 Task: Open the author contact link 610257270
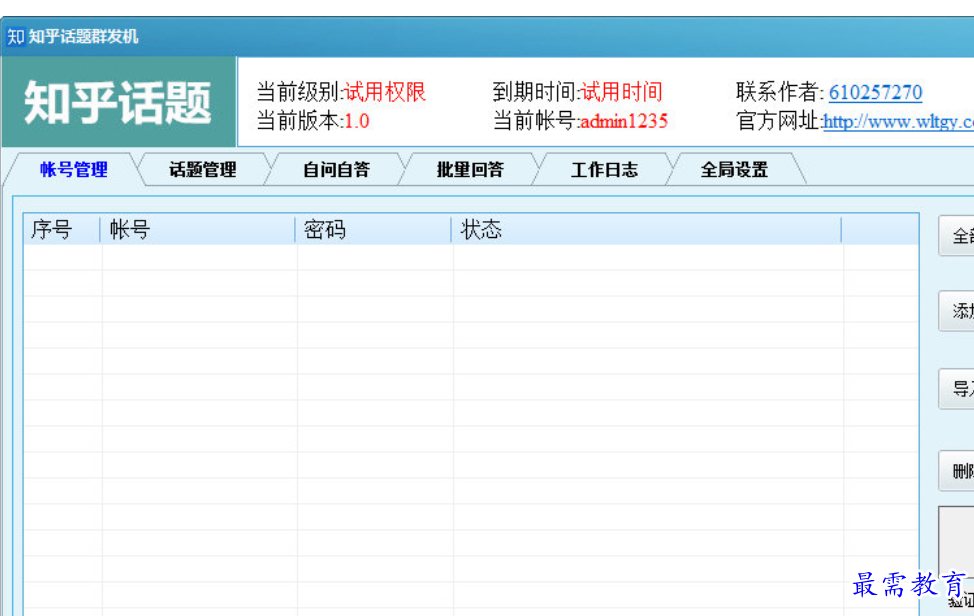coord(875,92)
